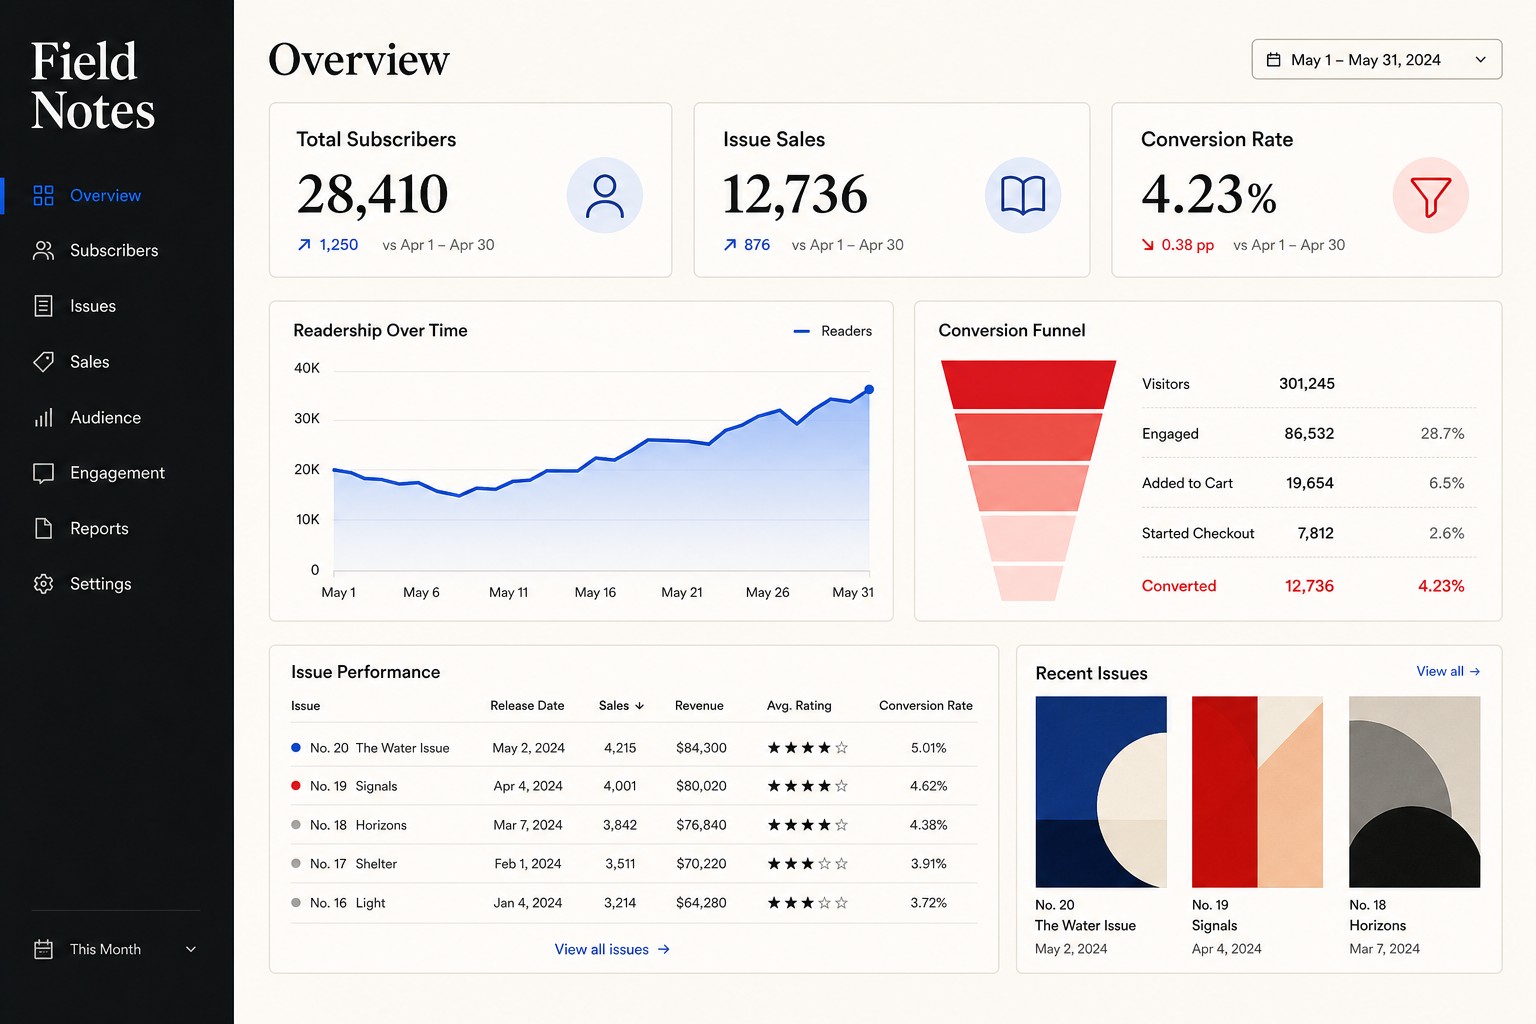This screenshot has width=1536, height=1024.
Task: Select the No. 20 The Water Issue row
Action: [x=634, y=748]
